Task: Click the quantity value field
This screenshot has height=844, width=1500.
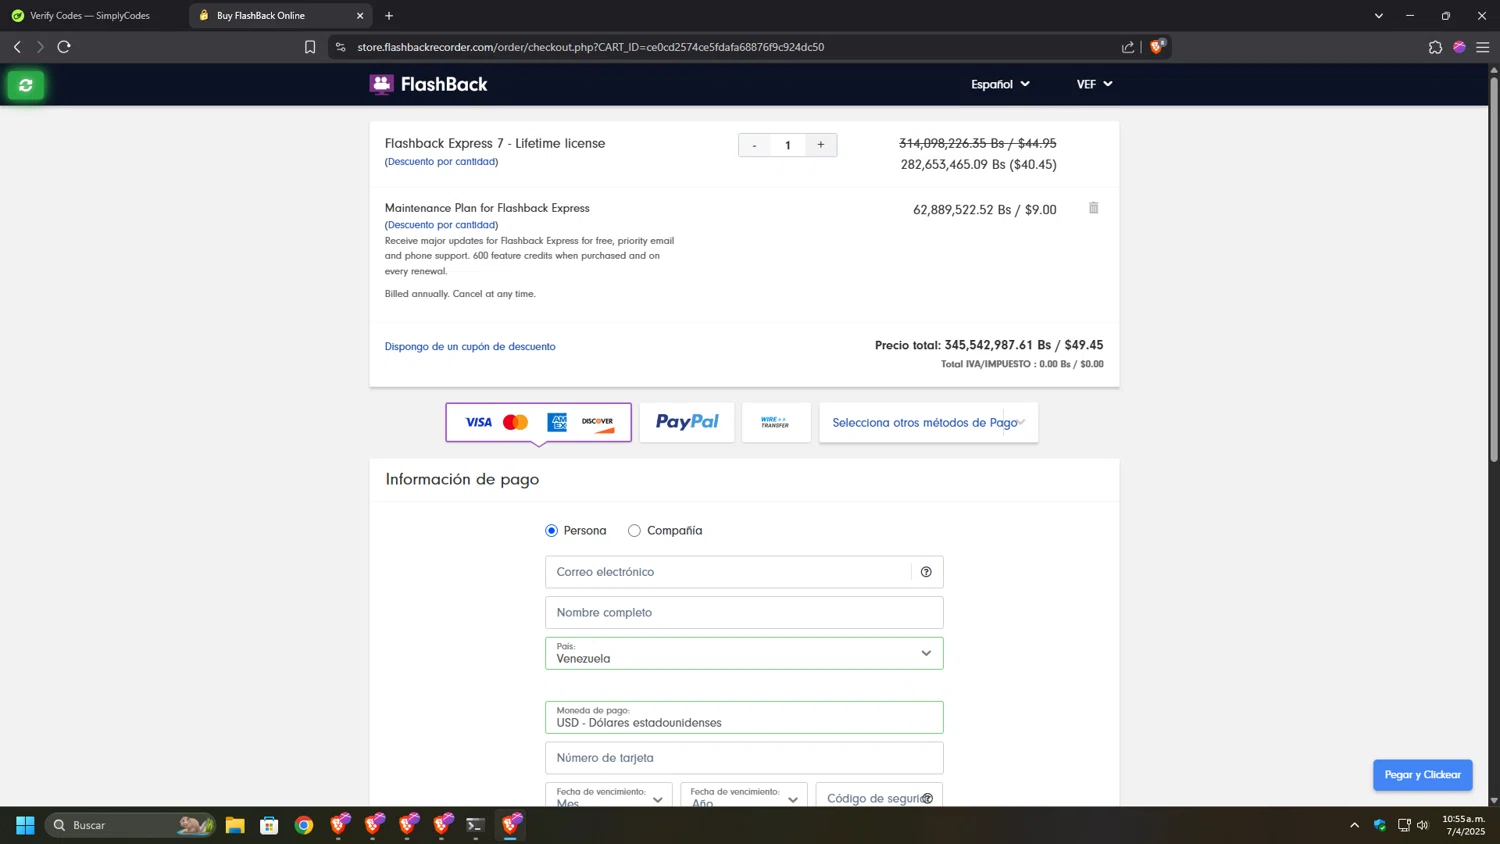Action: (787, 145)
